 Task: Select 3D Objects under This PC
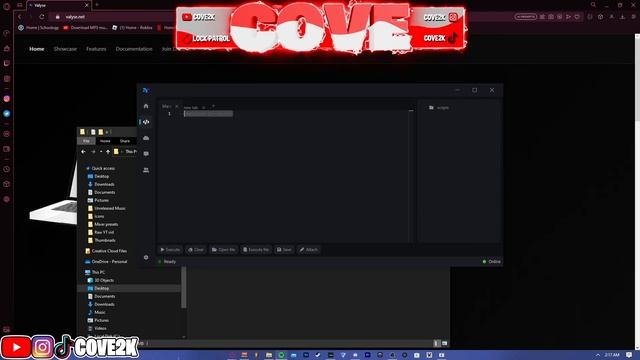coord(101,280)
